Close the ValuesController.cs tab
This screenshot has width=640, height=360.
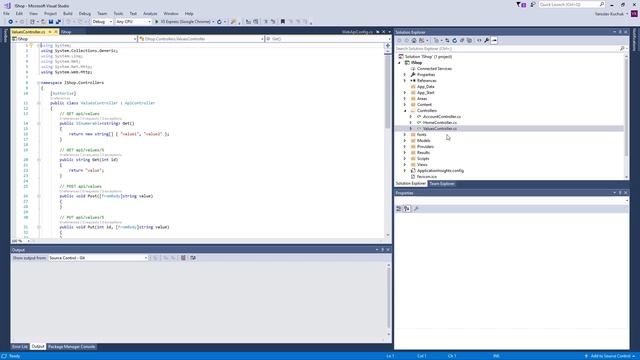(56, 32)
